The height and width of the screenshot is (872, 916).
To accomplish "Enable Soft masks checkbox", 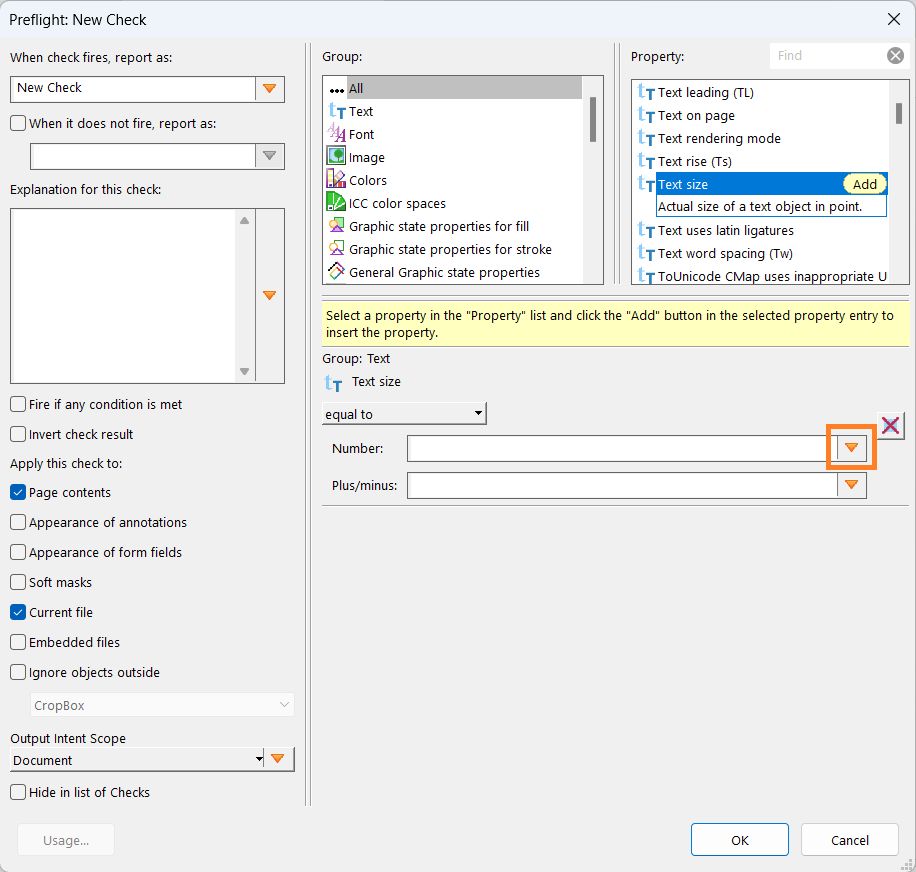I will tap(18, 582).
